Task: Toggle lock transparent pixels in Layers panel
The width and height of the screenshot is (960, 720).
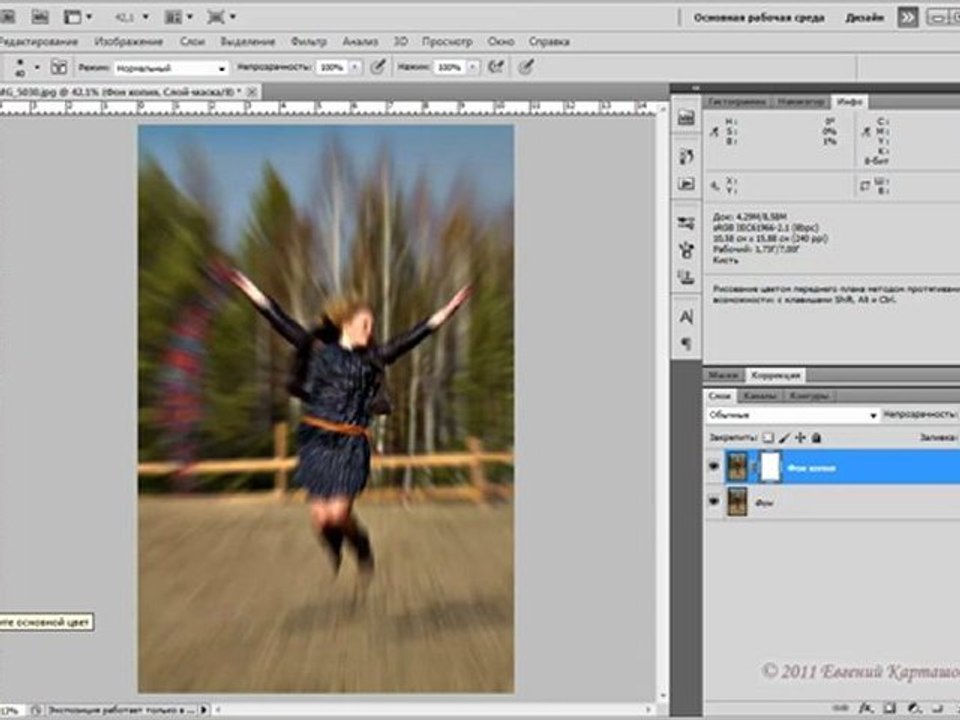Action: [768, 438]
